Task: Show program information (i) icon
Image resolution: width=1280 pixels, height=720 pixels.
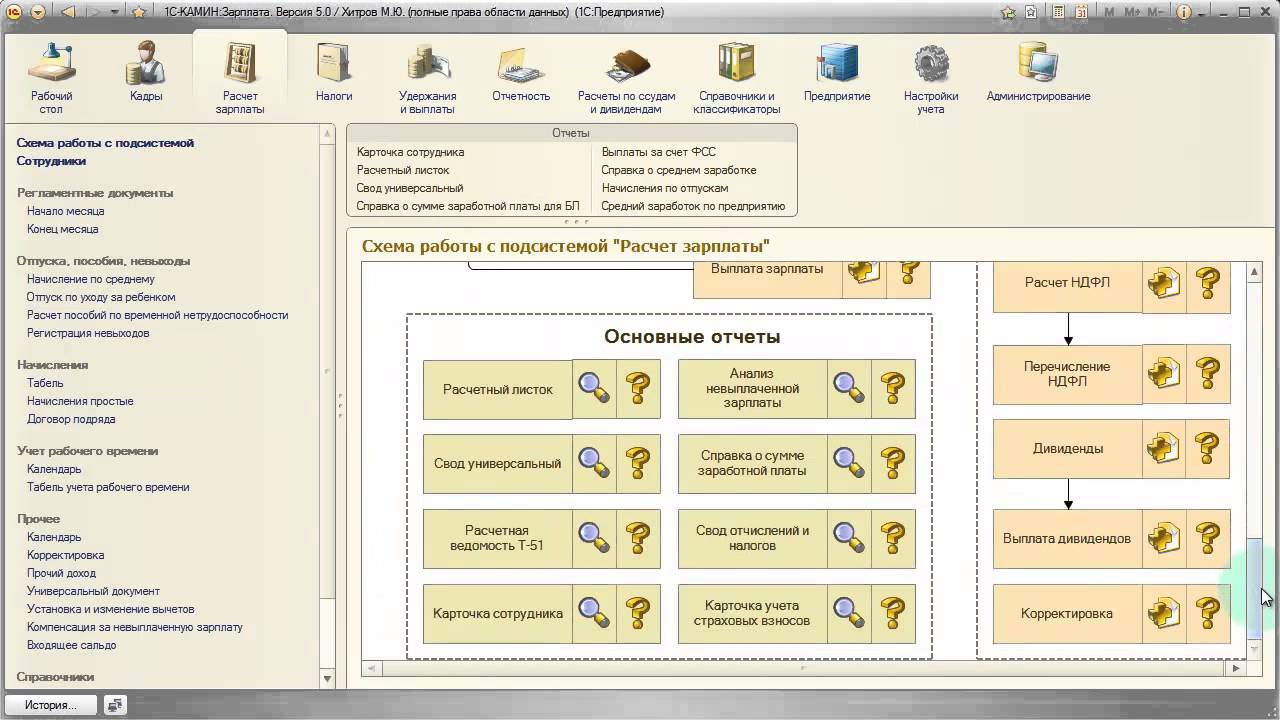Action: coord(1184,12)
